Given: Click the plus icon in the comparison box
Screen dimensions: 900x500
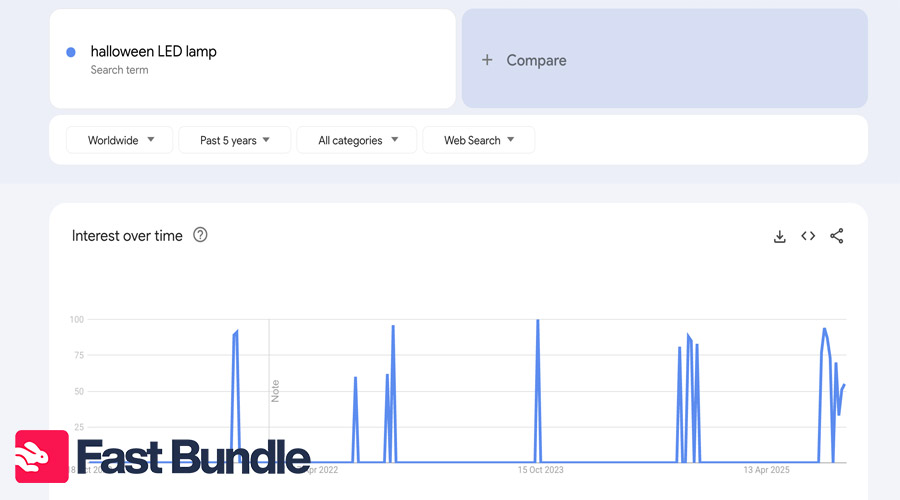Looking at the screenshot, I should (487, 60).
